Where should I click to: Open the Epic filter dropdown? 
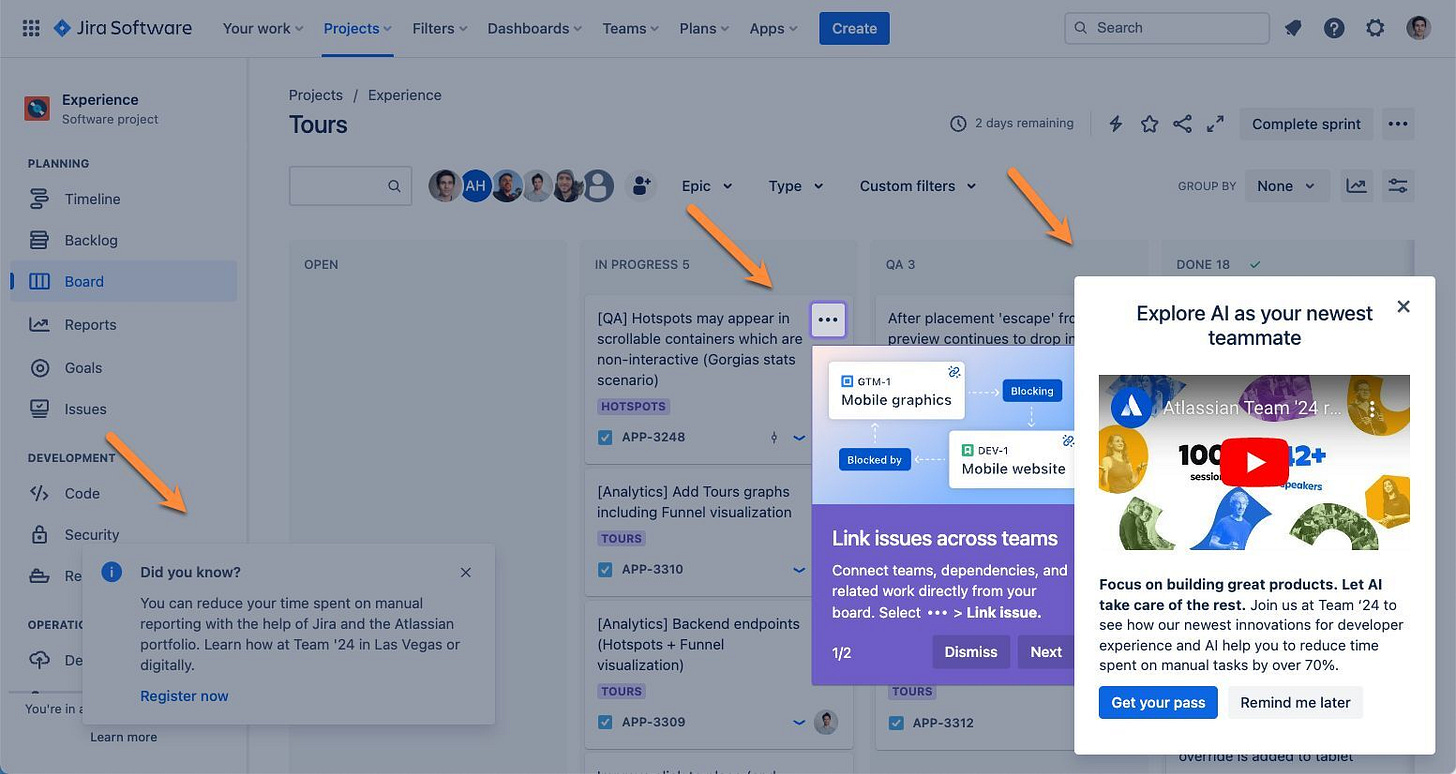point(707,186)
